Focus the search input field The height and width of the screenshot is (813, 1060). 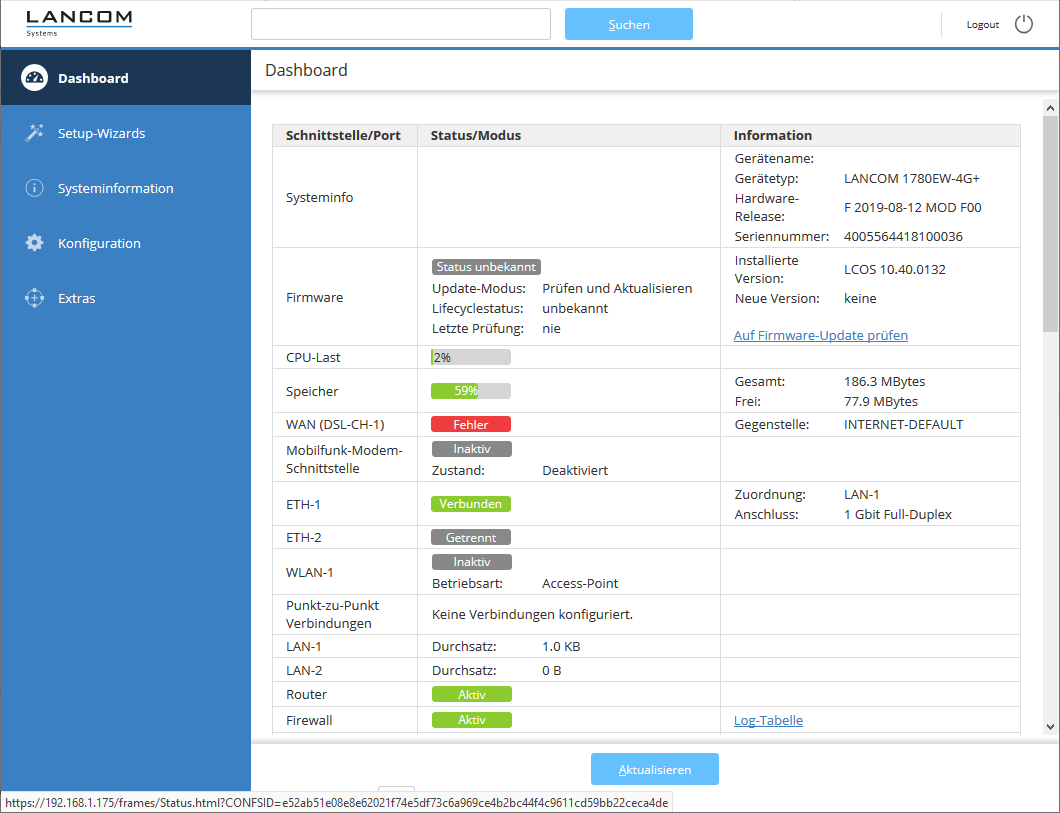coord(400,24)
